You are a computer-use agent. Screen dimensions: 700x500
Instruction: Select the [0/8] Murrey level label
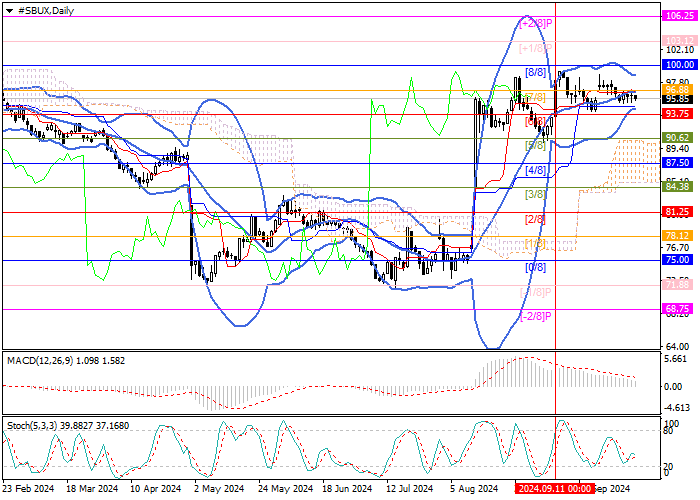535,267
